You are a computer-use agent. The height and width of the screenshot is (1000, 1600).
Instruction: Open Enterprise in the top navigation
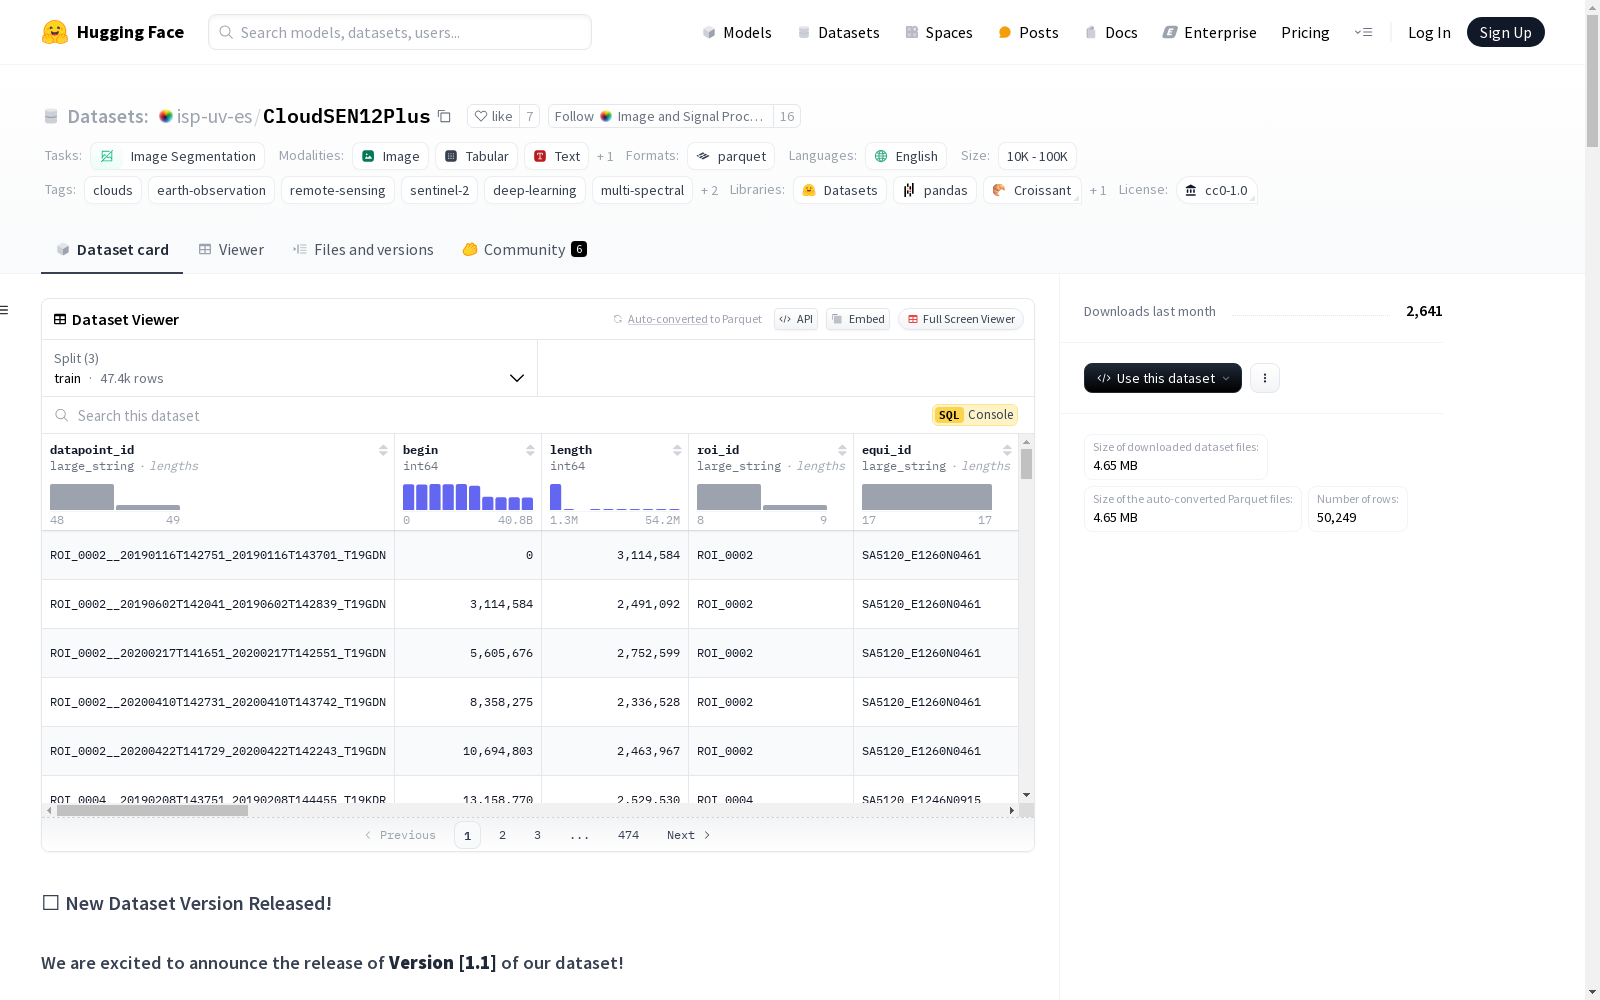[x=1209, y=32]
